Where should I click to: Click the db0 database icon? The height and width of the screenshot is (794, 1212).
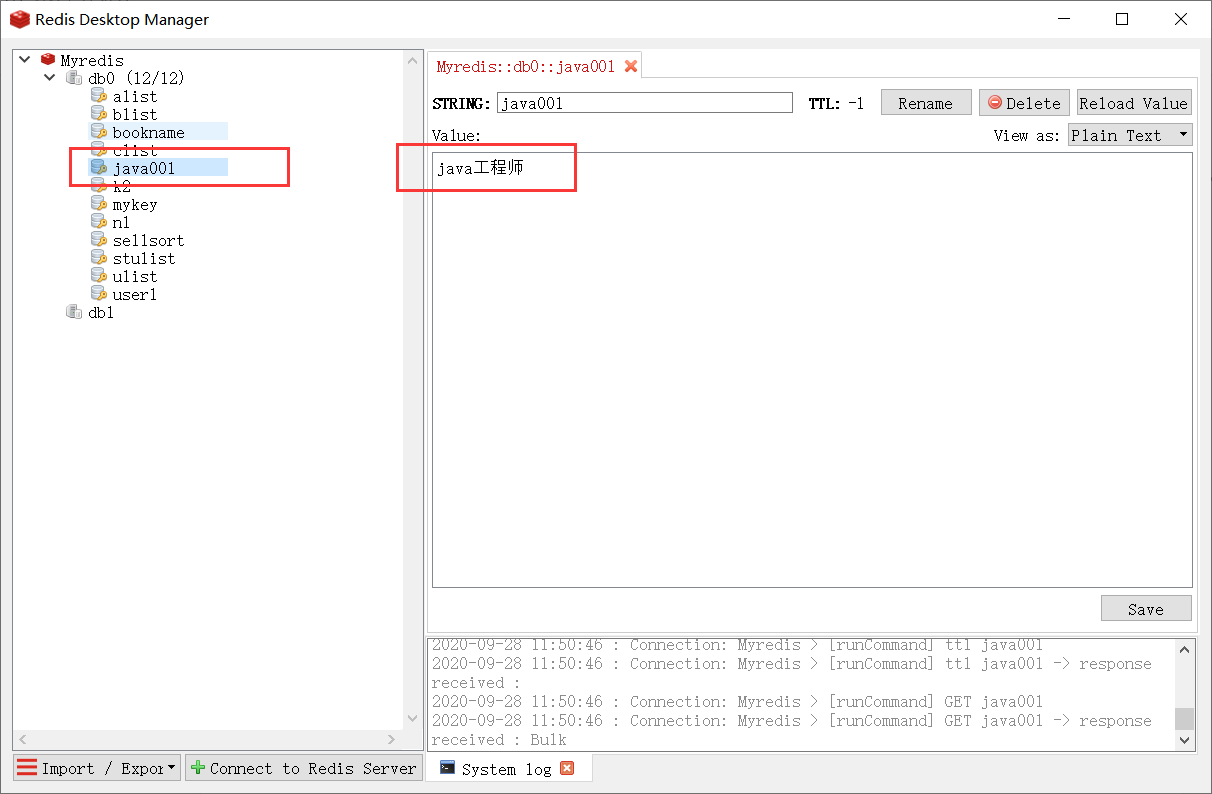click(73, 78)
